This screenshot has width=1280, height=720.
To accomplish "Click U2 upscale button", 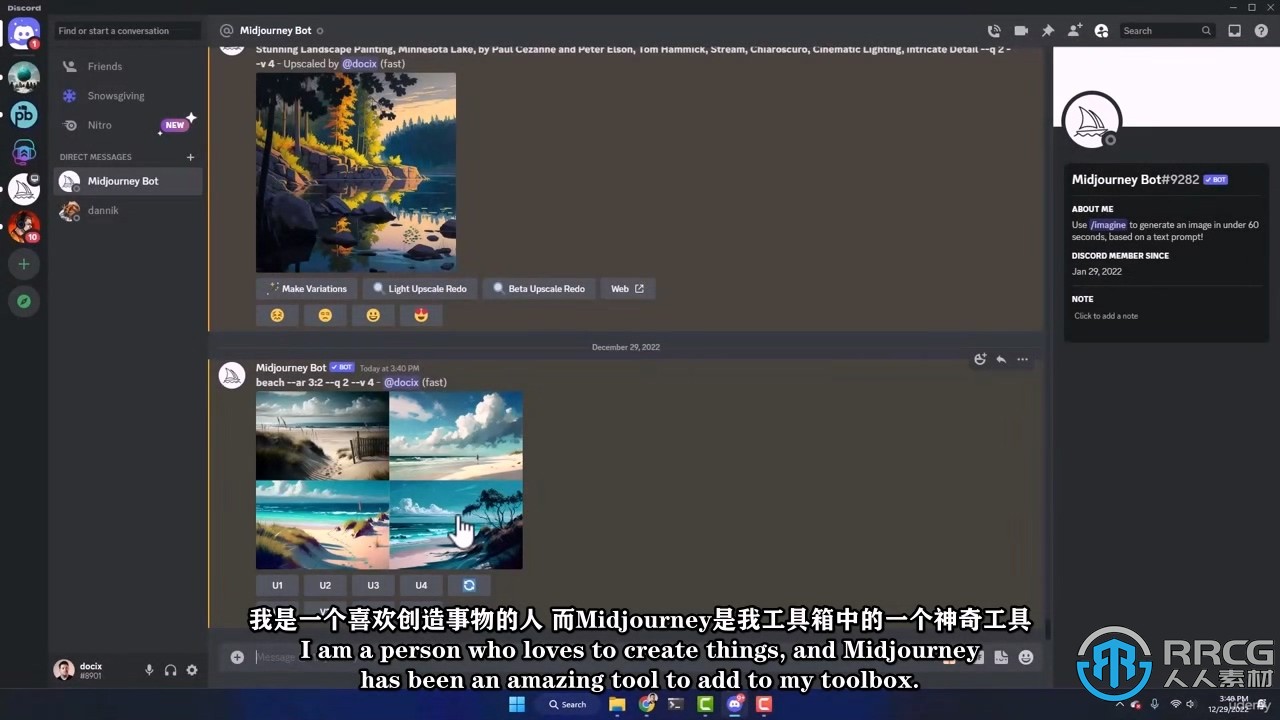I will (325, 586).
